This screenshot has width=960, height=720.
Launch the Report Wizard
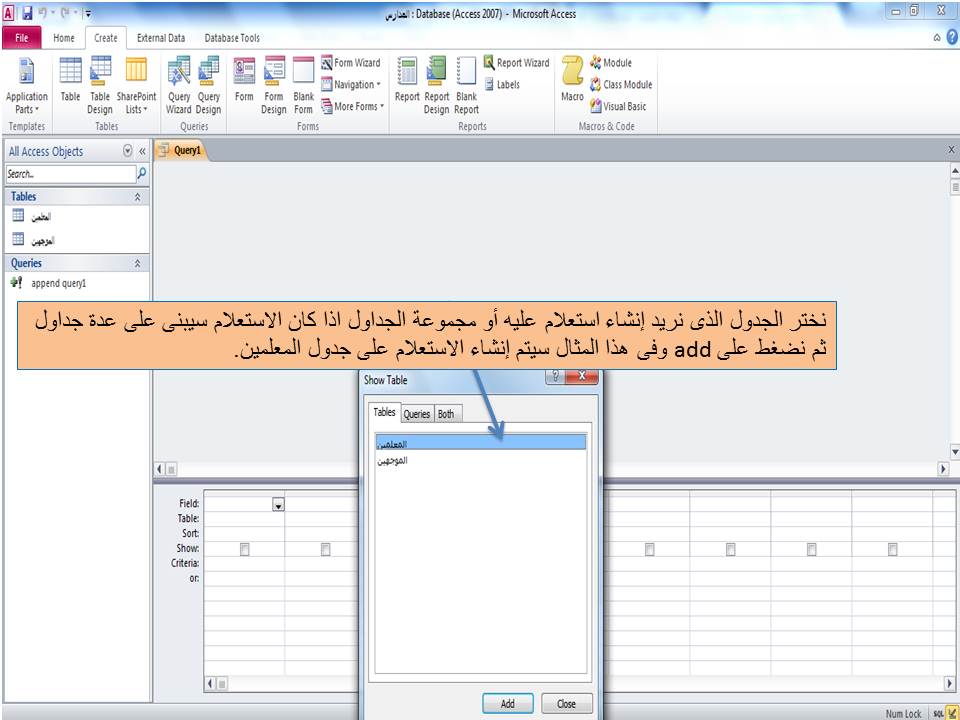517,62
